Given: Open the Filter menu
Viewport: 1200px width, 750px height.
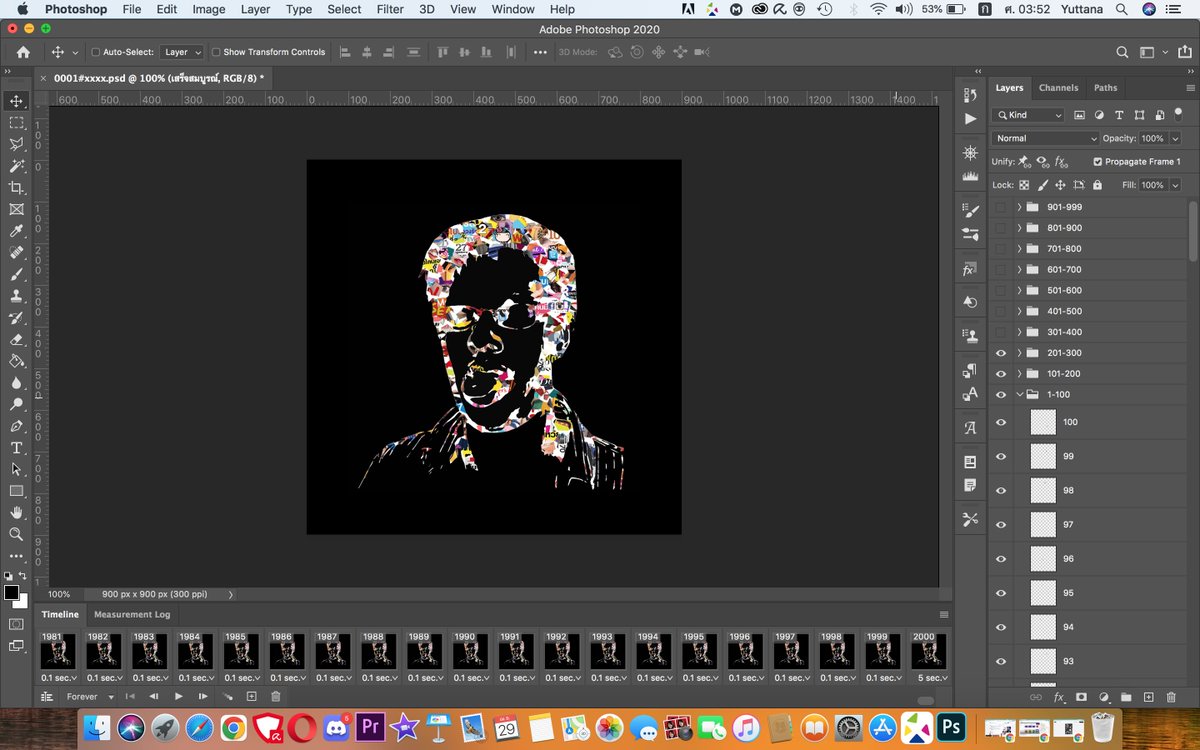Looking at the screenshot, I should (x=390, y=9).
